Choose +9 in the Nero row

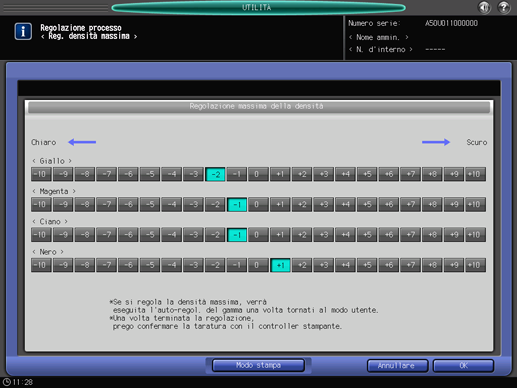point(454,265)
